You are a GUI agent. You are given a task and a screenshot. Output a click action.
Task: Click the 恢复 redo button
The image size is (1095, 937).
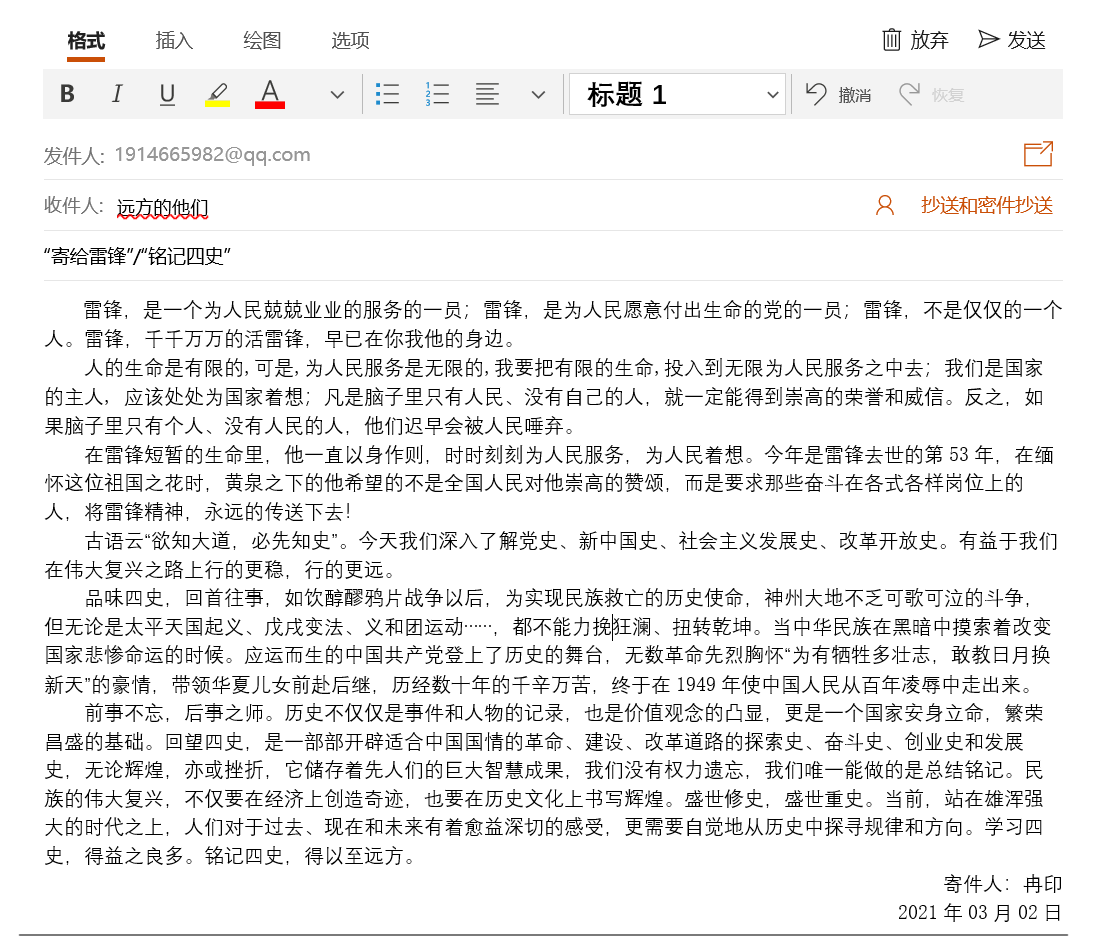[x=931, y=95]
